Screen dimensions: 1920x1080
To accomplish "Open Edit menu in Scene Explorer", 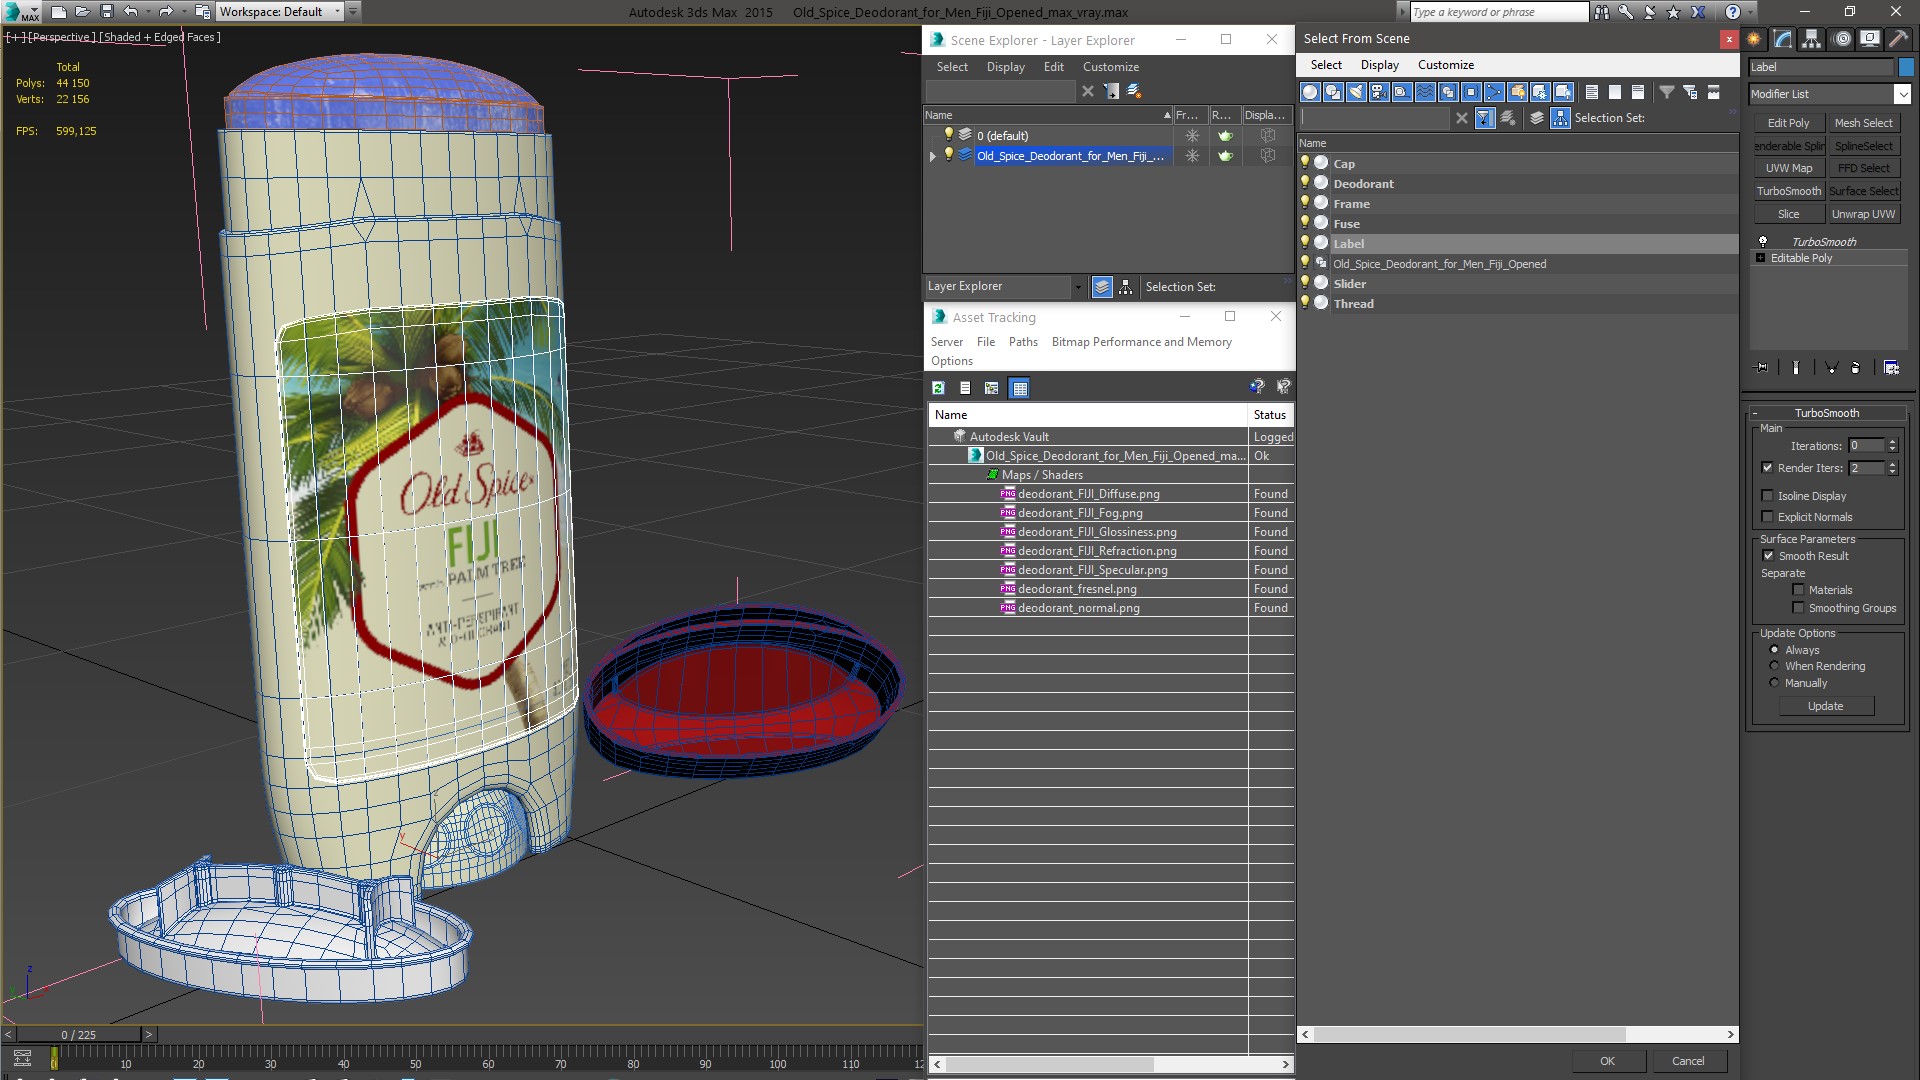I will tap(1053, 67).
